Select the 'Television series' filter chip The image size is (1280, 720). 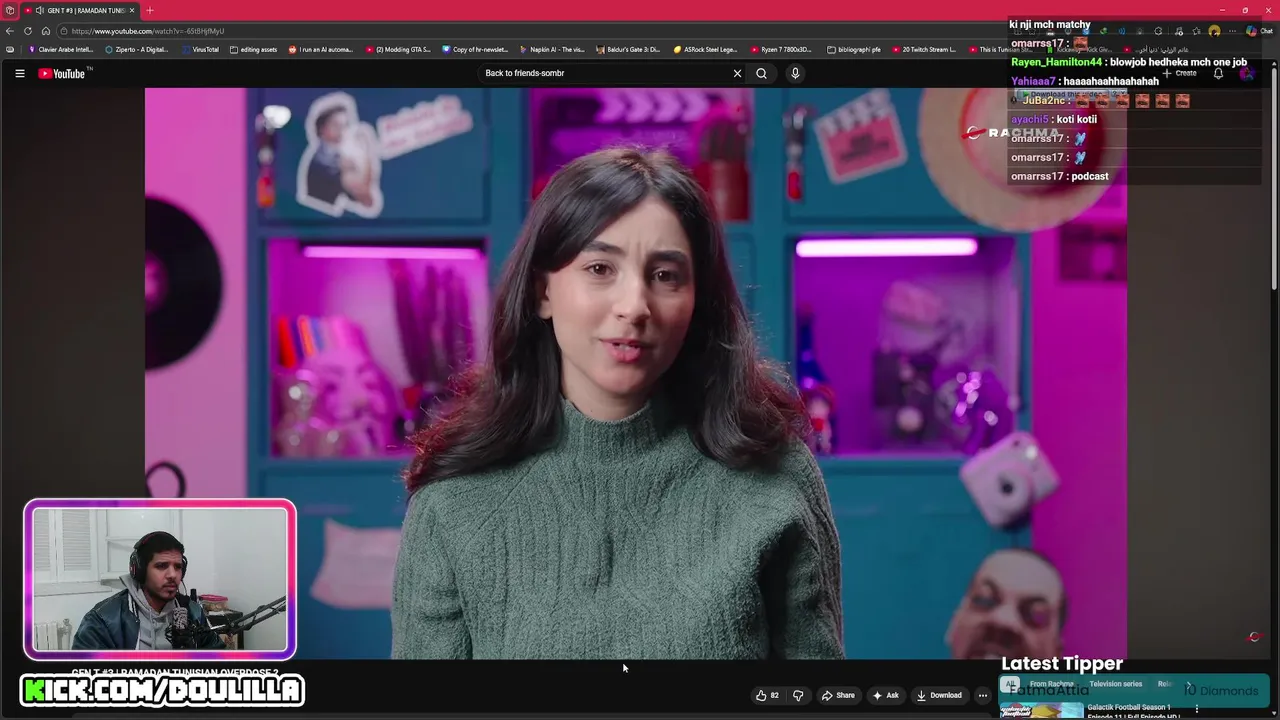pos(1115,684)
